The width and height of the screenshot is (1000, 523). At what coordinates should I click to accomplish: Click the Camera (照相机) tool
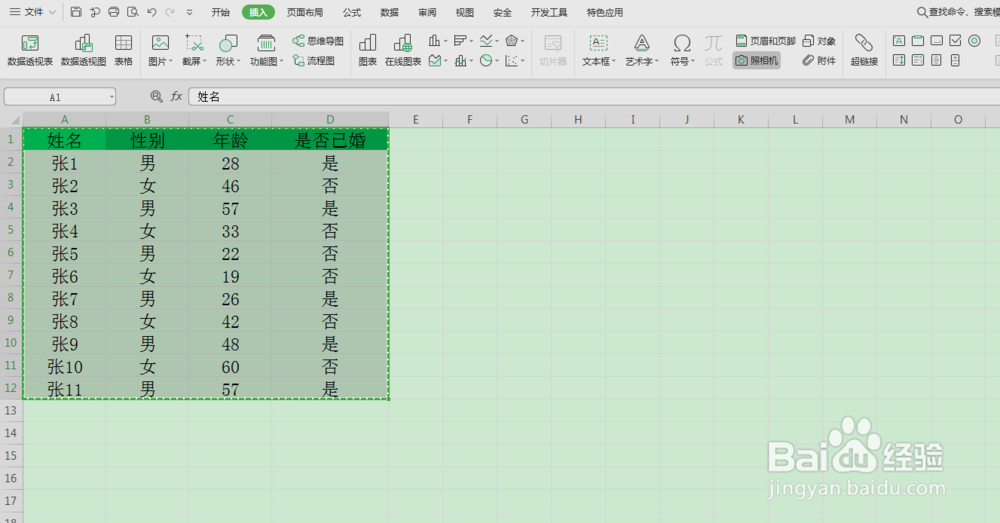[756, 61]
